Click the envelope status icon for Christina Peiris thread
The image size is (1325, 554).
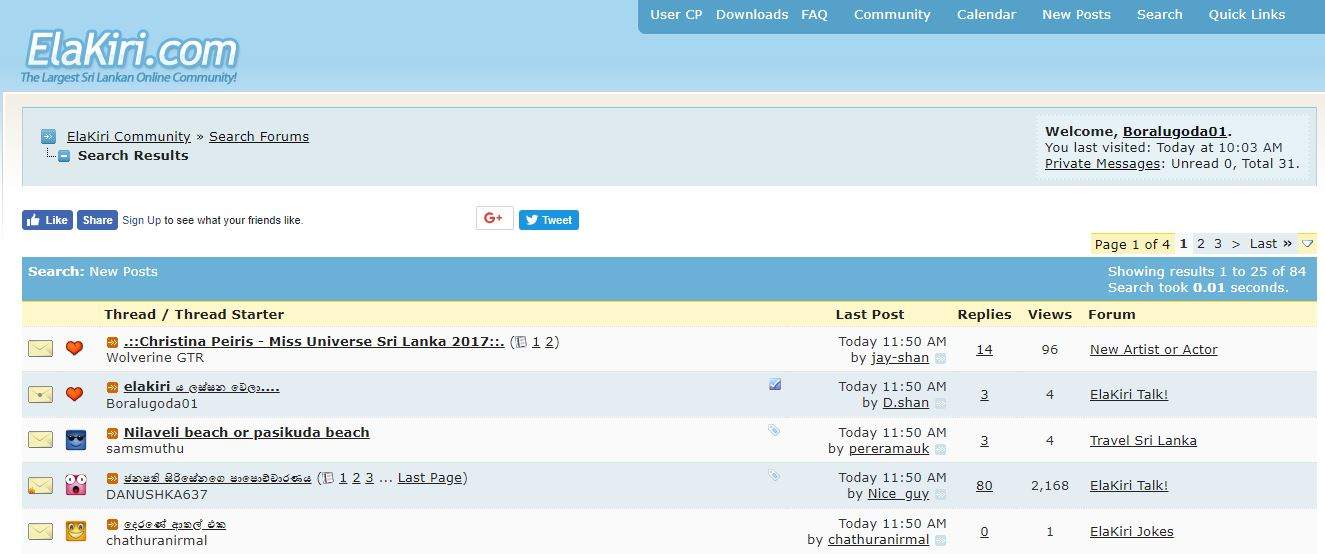(40, 349)
